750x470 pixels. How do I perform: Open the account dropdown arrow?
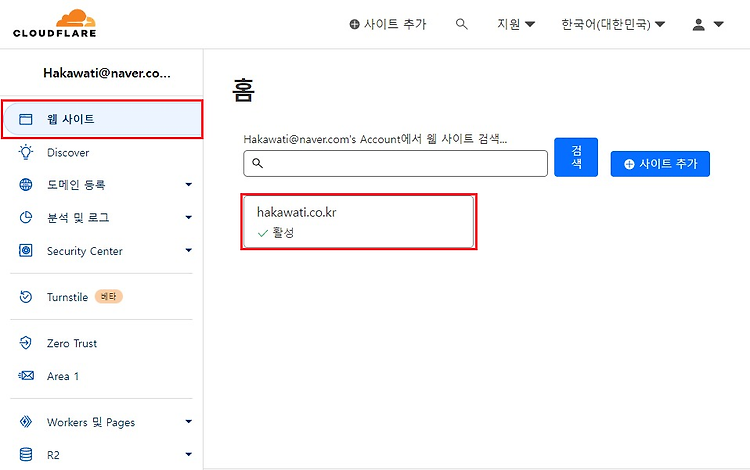pyautogui.click(x=718, y=24)
